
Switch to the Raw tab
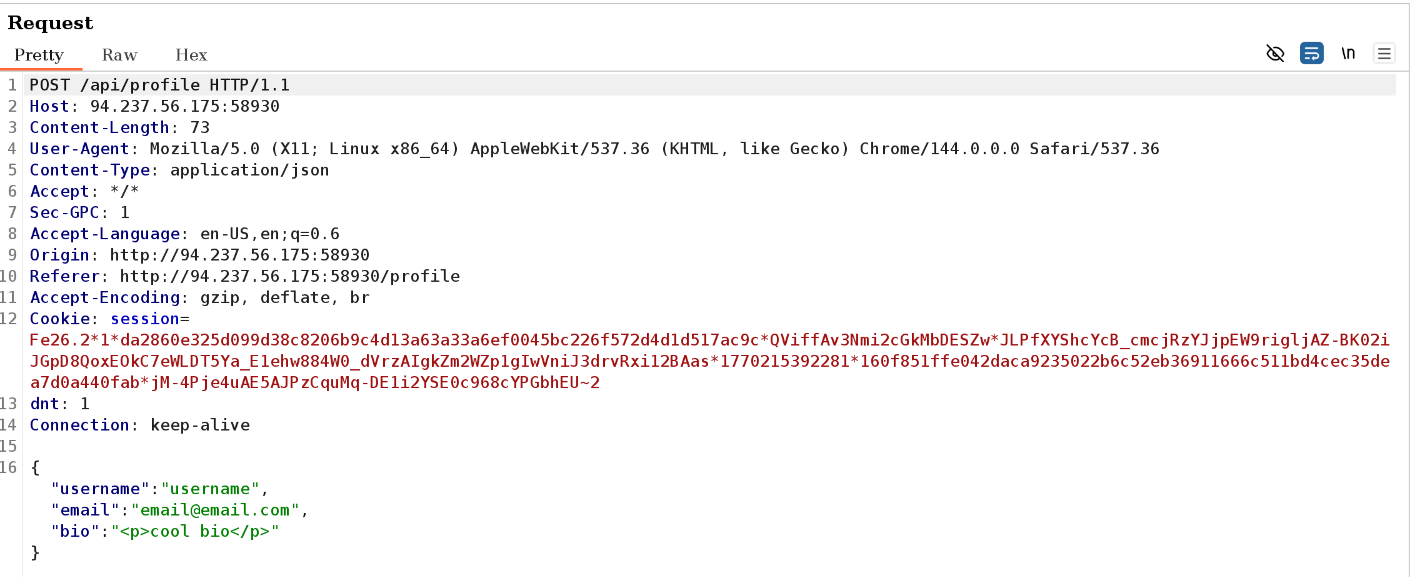click(x=119, y=55)
